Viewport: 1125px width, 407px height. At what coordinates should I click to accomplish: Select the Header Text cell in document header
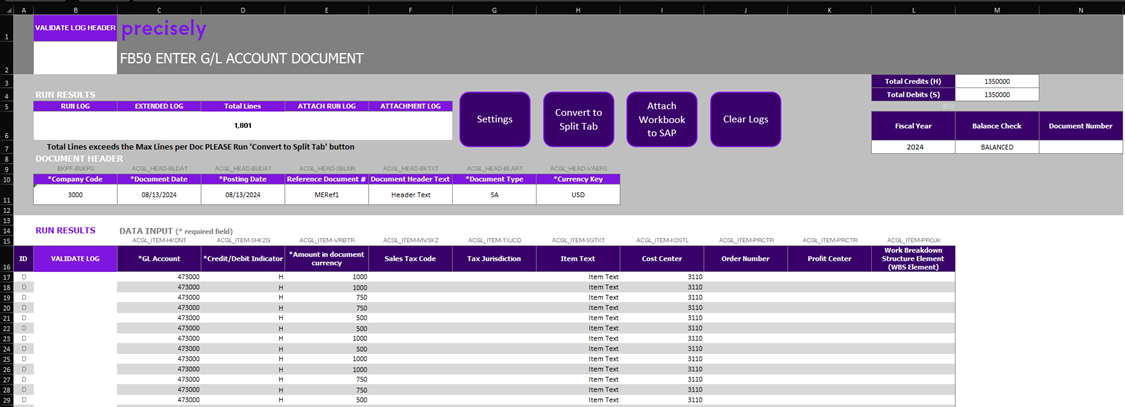tap(410, 195)
